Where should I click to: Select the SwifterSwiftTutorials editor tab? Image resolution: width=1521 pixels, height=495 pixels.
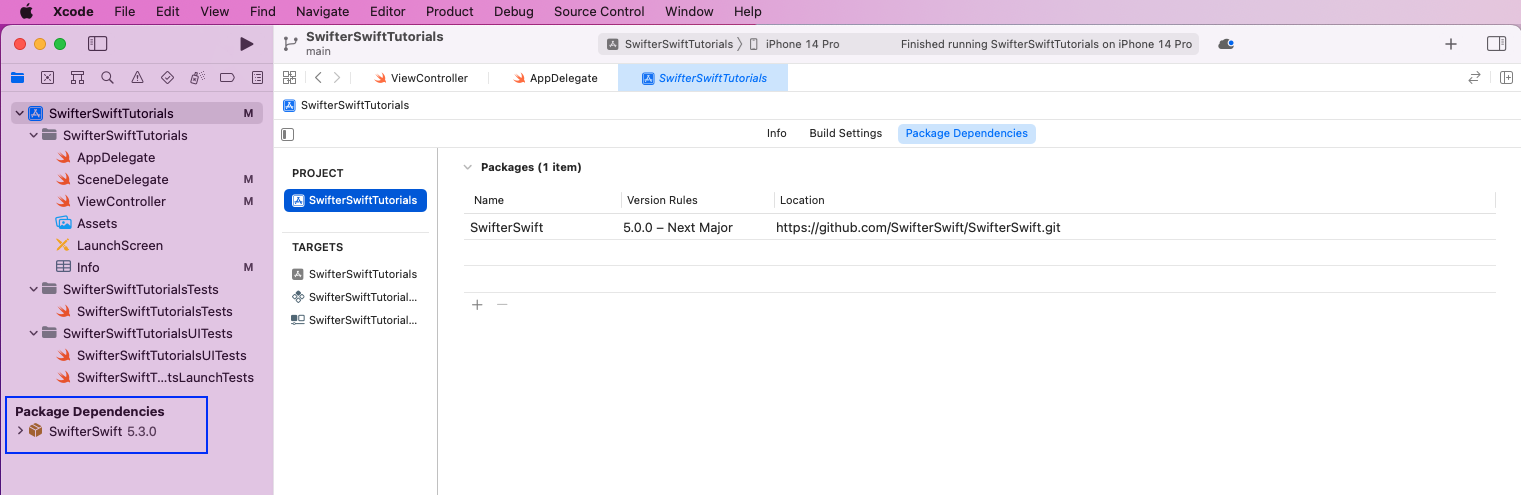pos(703,78)
